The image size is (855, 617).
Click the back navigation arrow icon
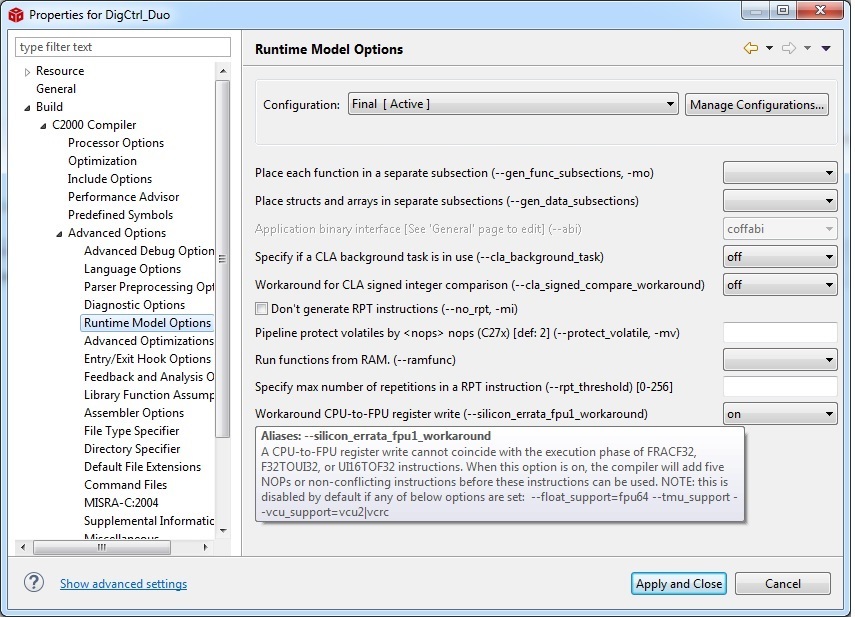coord(750,48)
